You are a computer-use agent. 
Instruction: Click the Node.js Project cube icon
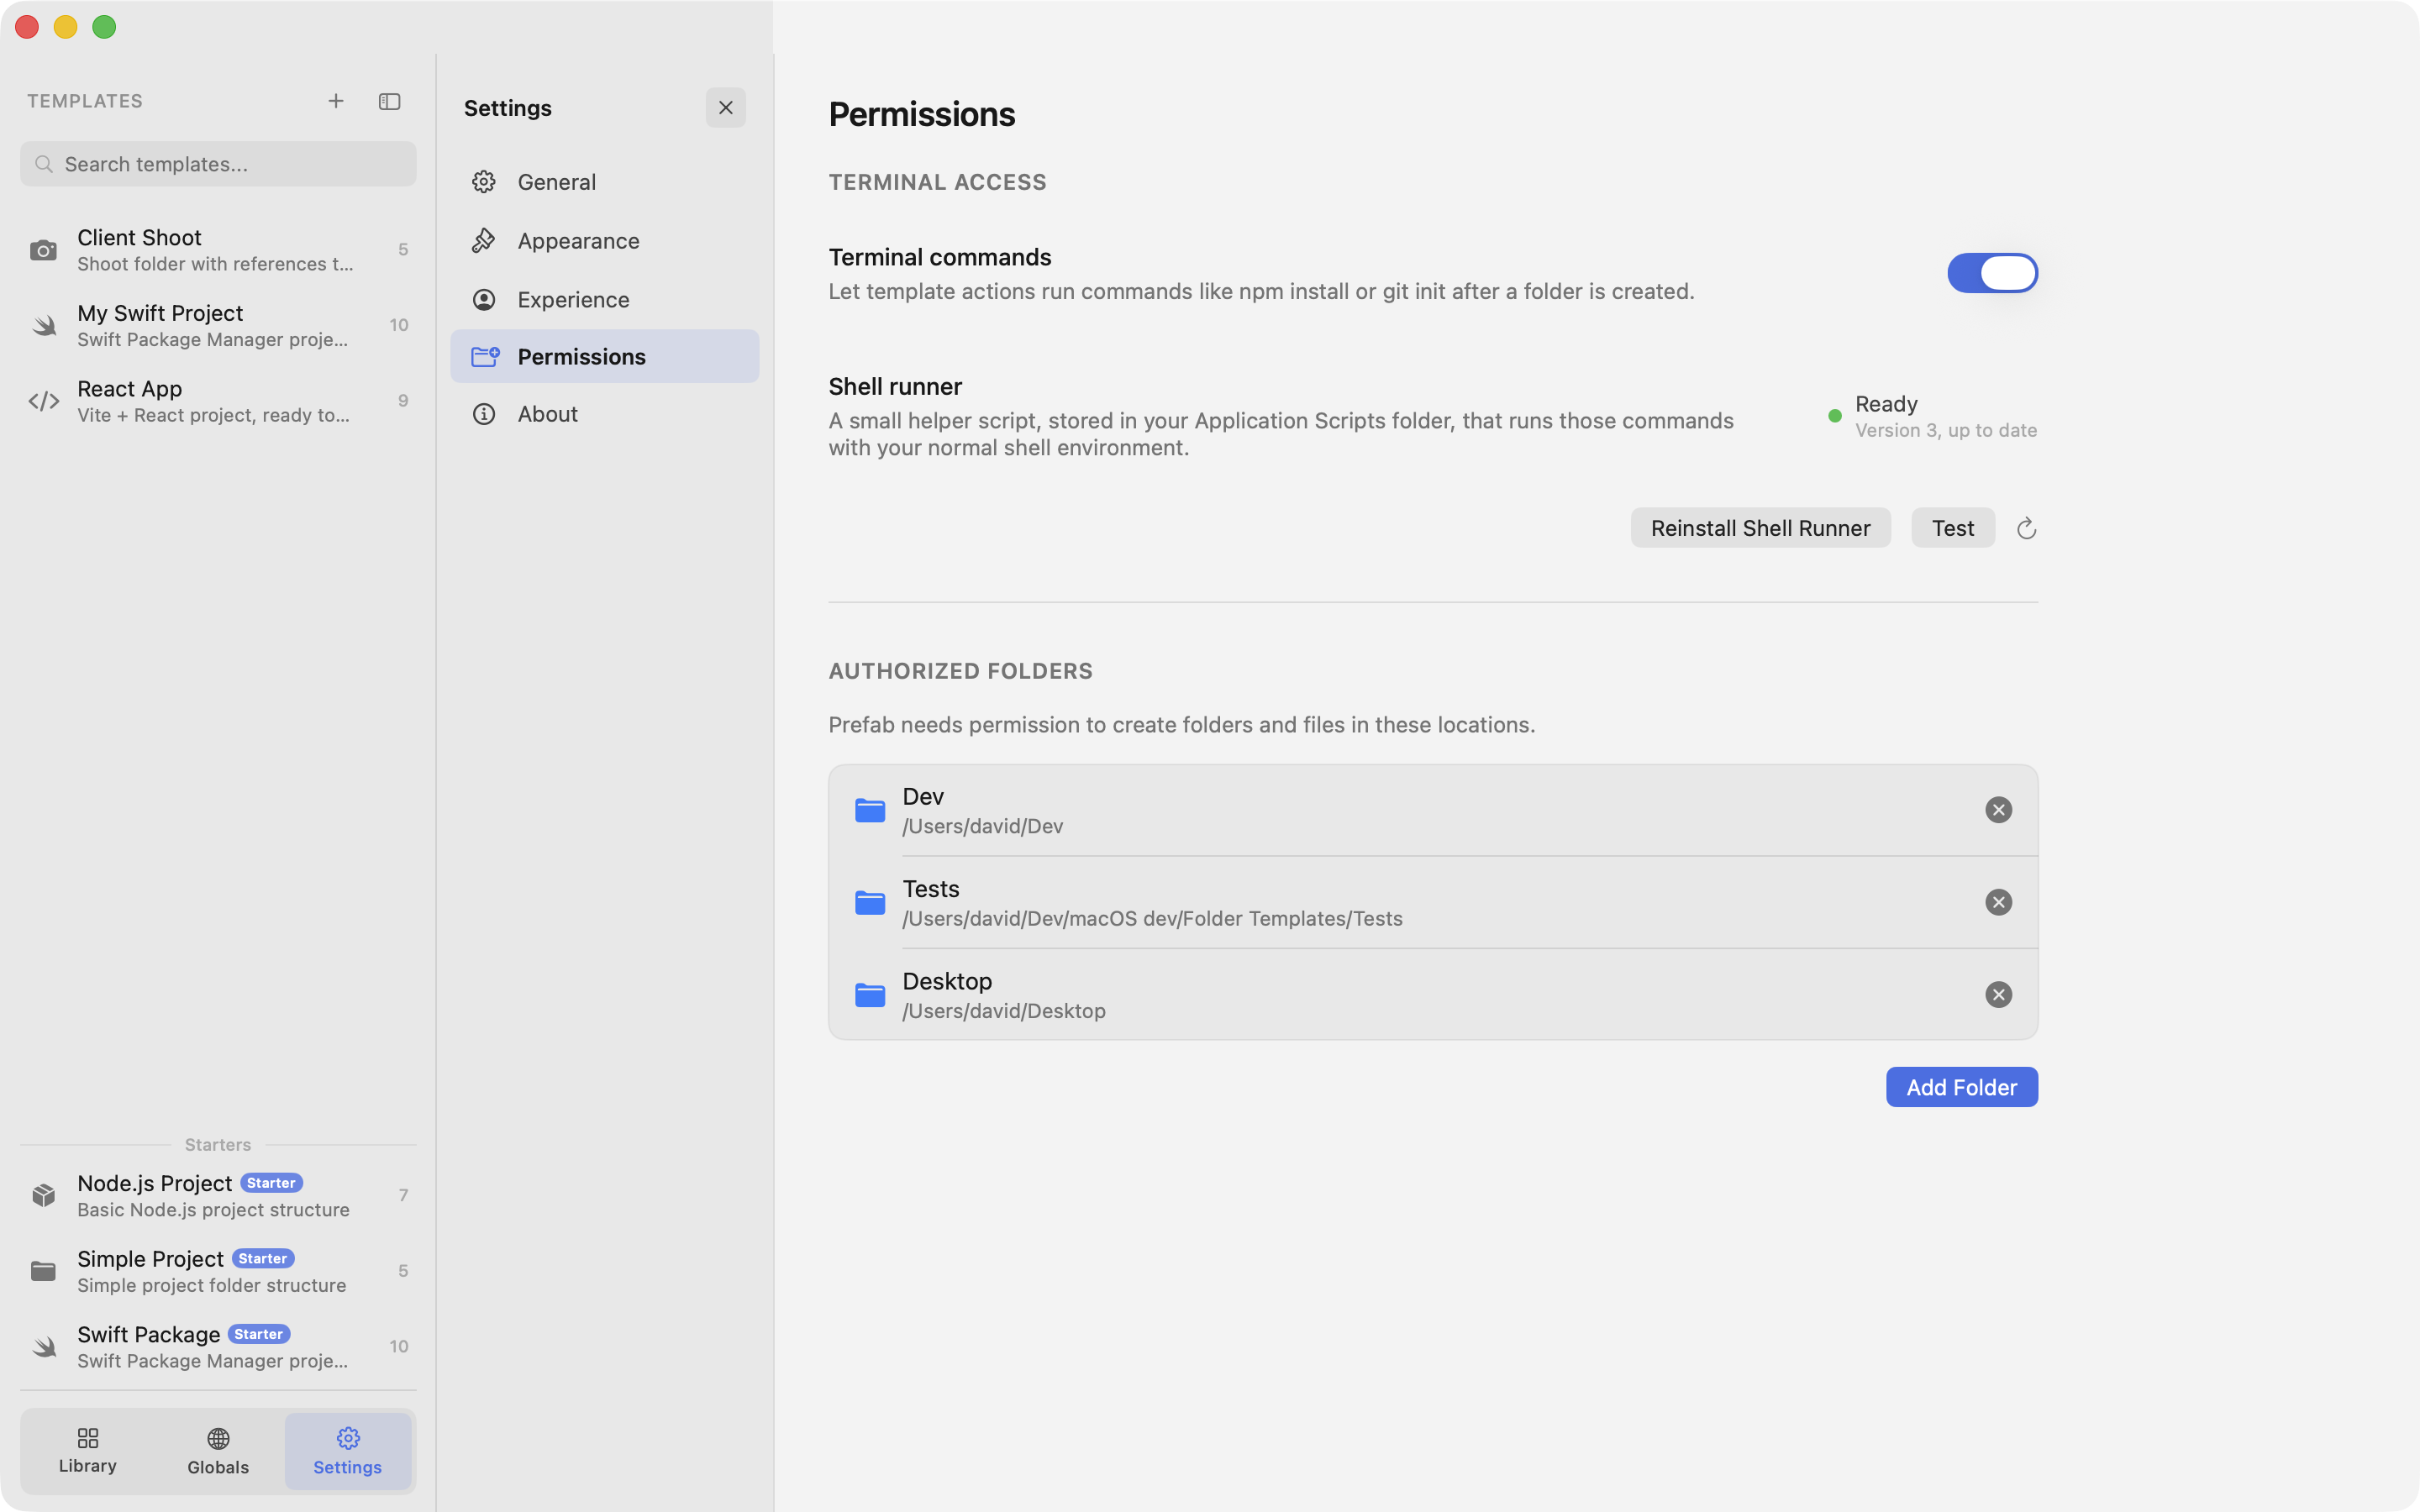coord(43,1195)
